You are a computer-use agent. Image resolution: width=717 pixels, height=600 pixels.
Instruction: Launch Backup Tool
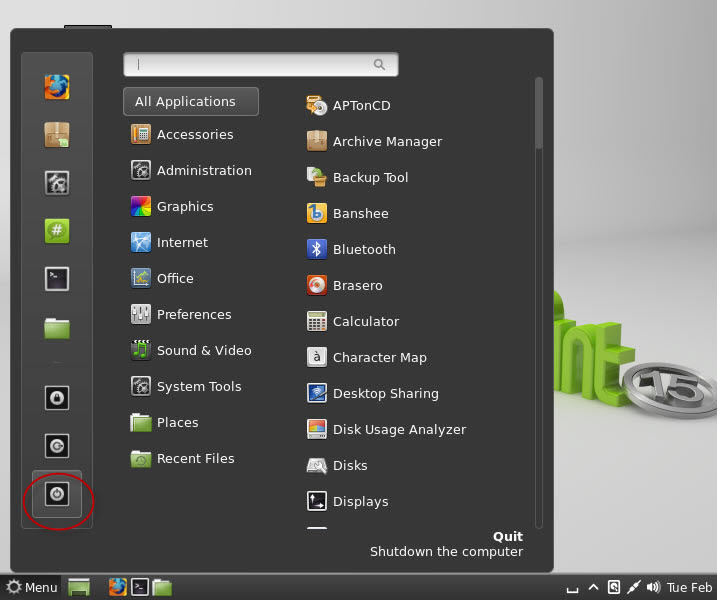click(x=357, y=177)
